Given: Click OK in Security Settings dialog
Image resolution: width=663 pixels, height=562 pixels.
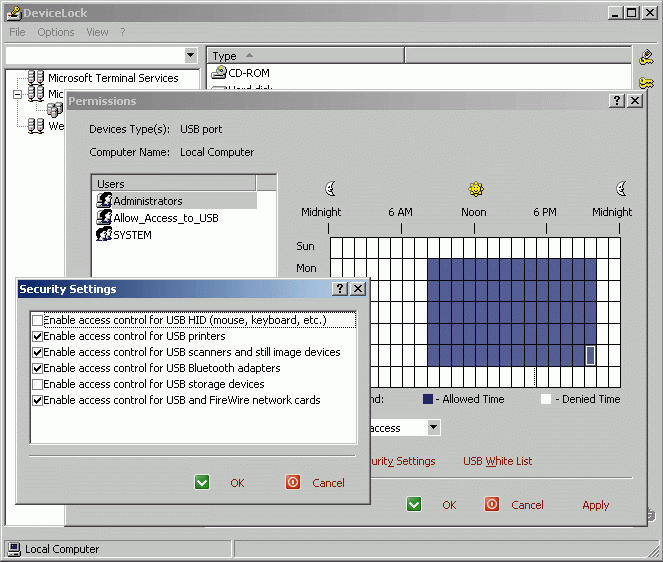Looking at the screenshot, I should coord(237,483).
